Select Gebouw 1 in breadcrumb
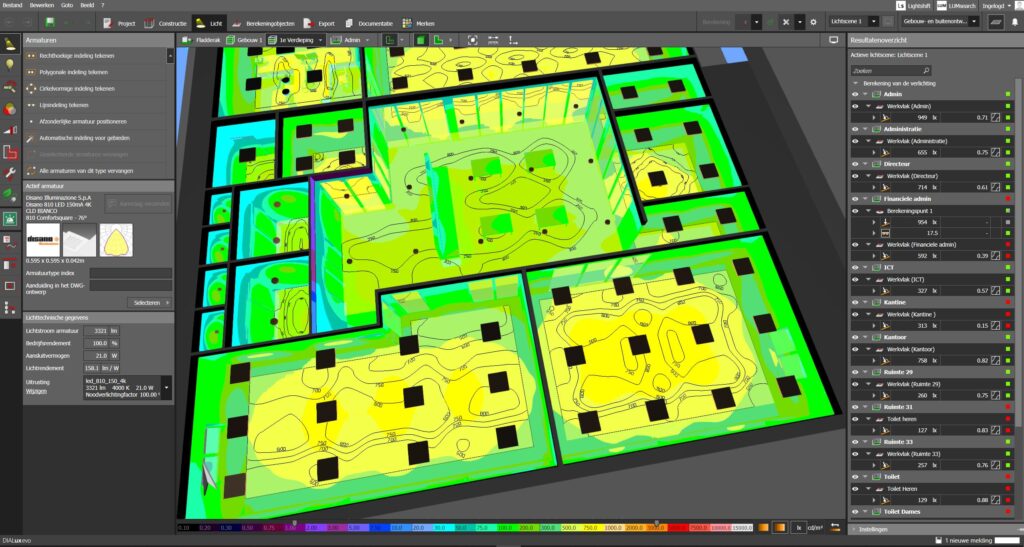Screen dimensions: 1024x547 (x=244, y=40)
